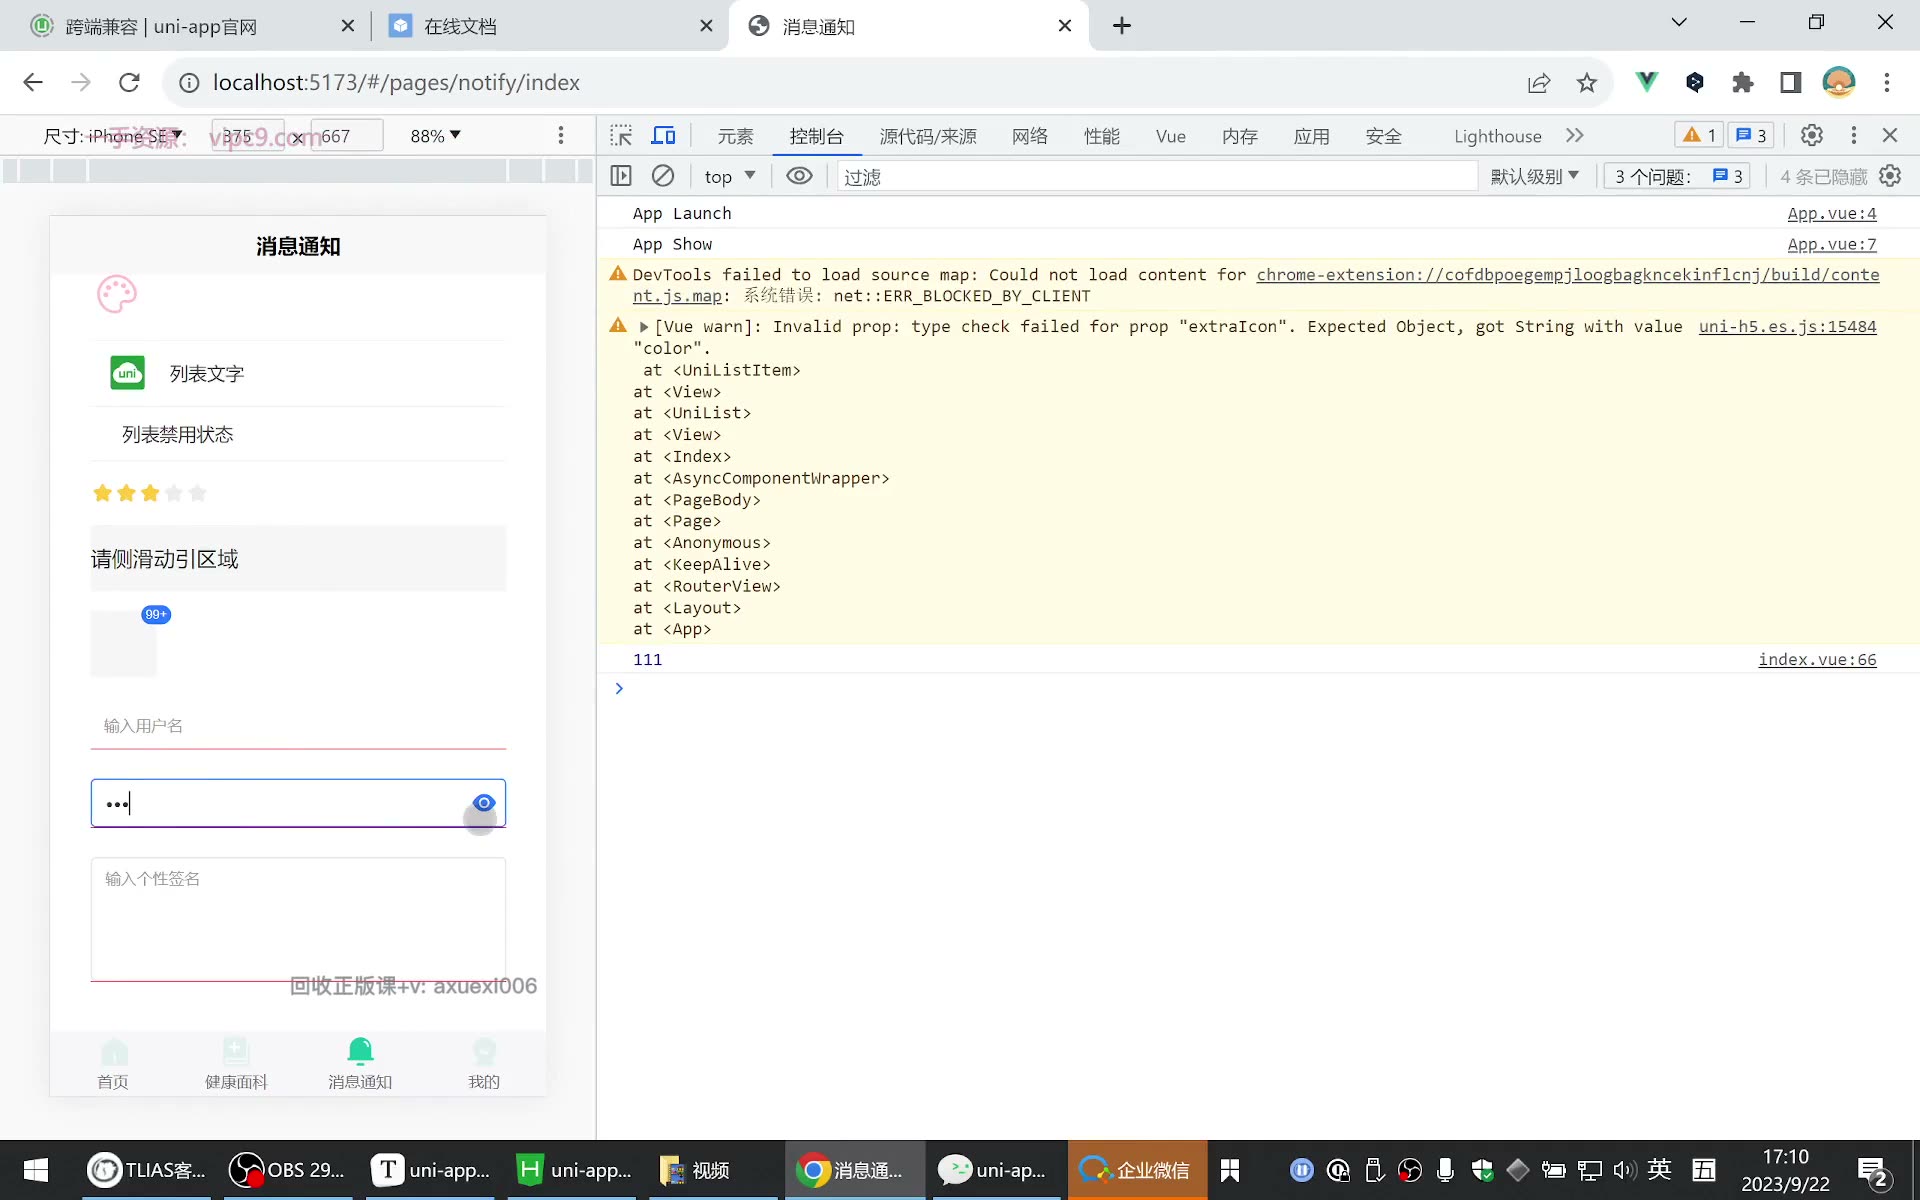Switch to the 网络 DevTools tab
This screenshot has height=1200, width=1920.
click(1029, 136)
